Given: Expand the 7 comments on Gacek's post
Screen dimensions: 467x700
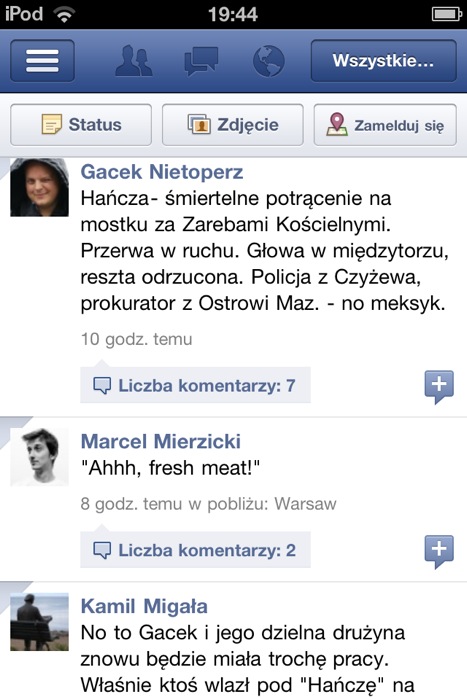Looking at the screenshot, I should click(x=195, y=385).
